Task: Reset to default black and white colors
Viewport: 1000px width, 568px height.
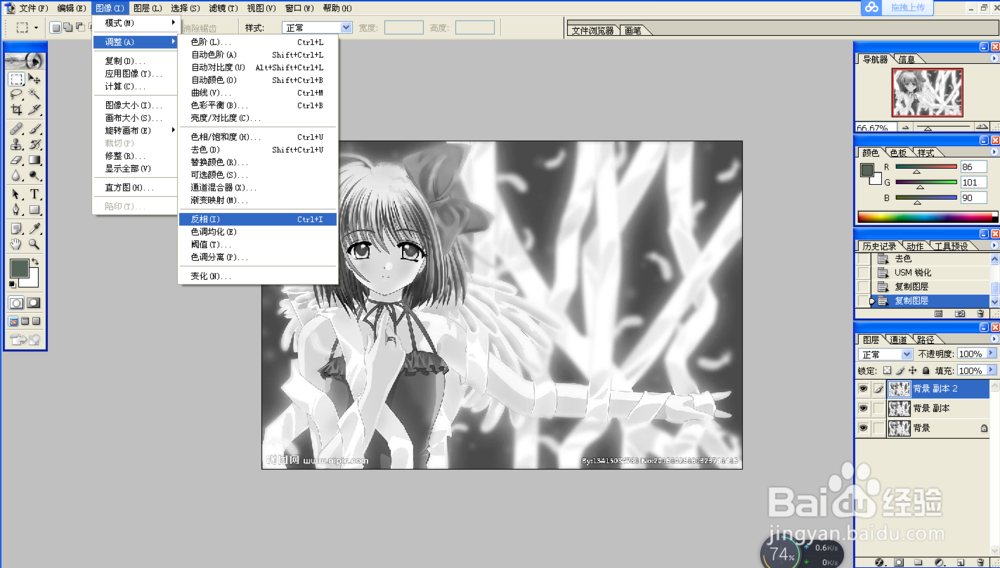Action: 13,284
